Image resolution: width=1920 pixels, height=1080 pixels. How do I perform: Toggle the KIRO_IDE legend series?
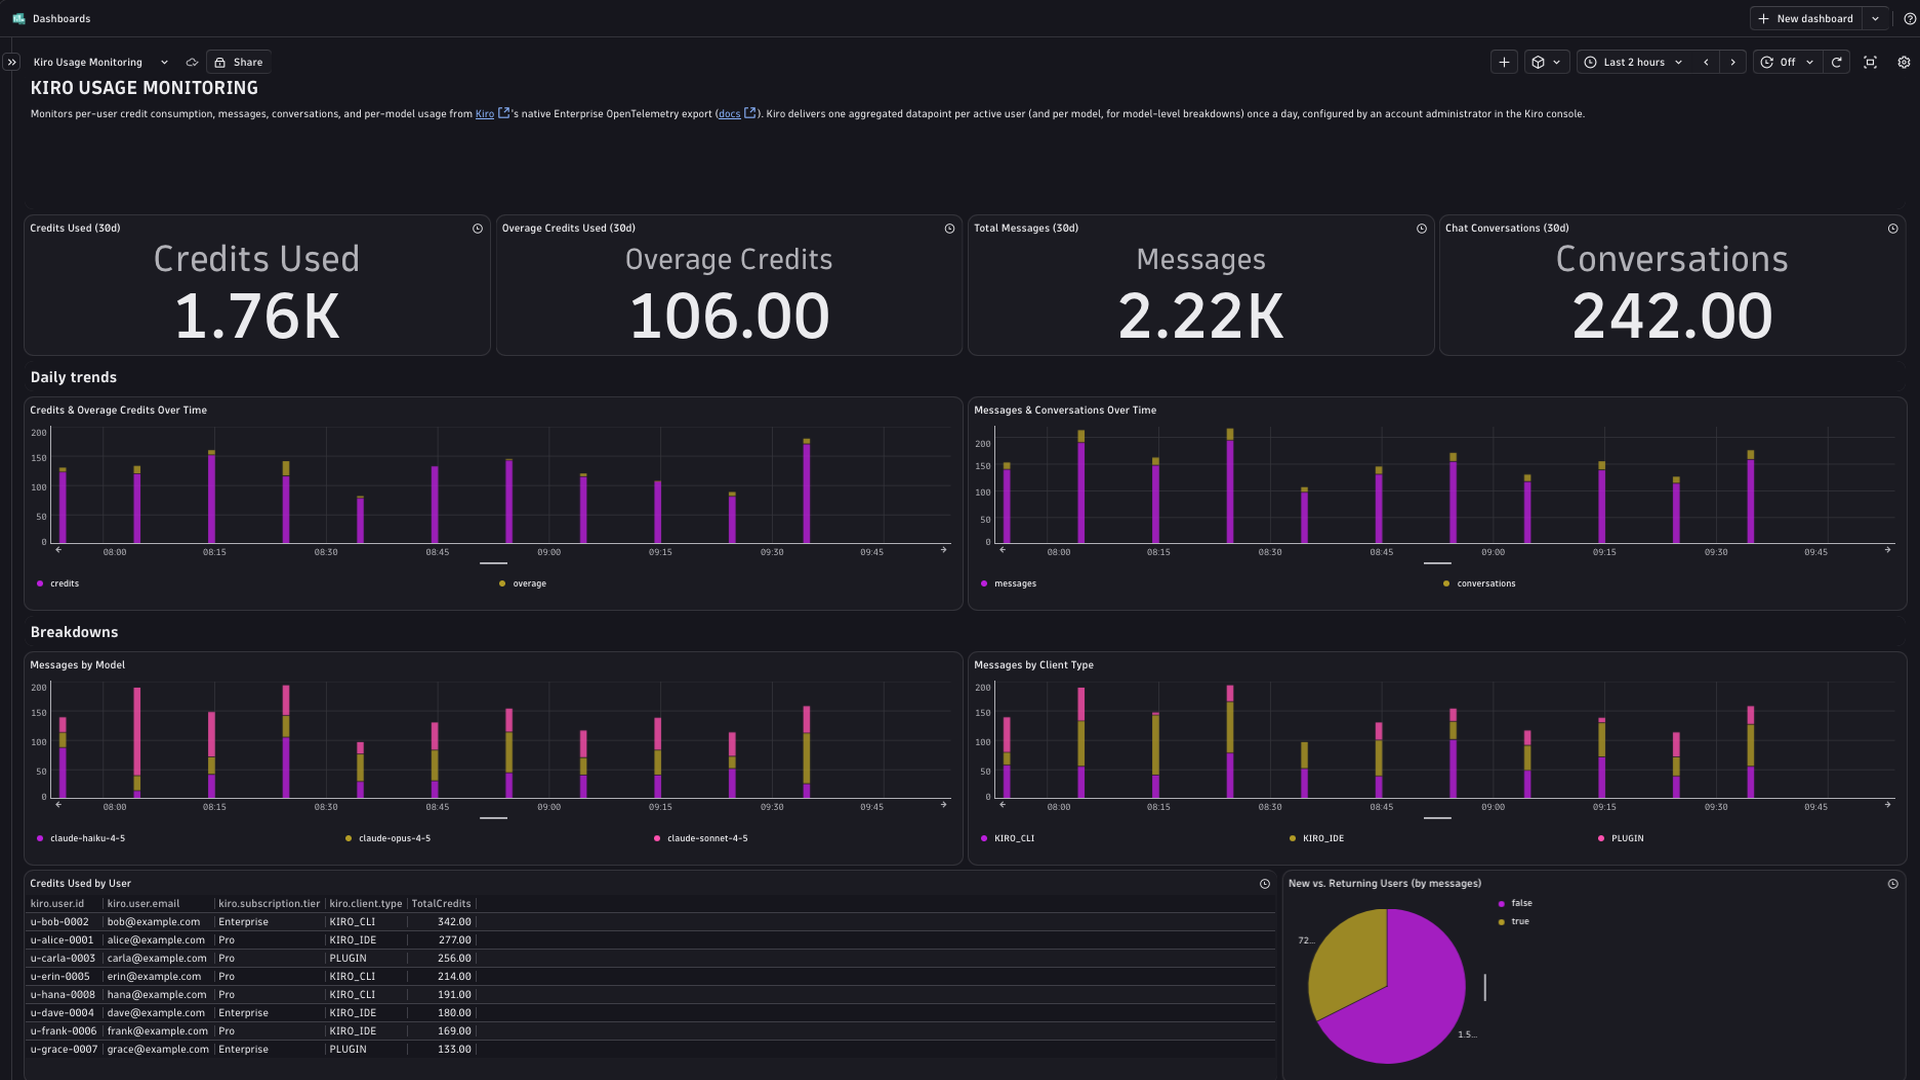tap(1316, 839)
